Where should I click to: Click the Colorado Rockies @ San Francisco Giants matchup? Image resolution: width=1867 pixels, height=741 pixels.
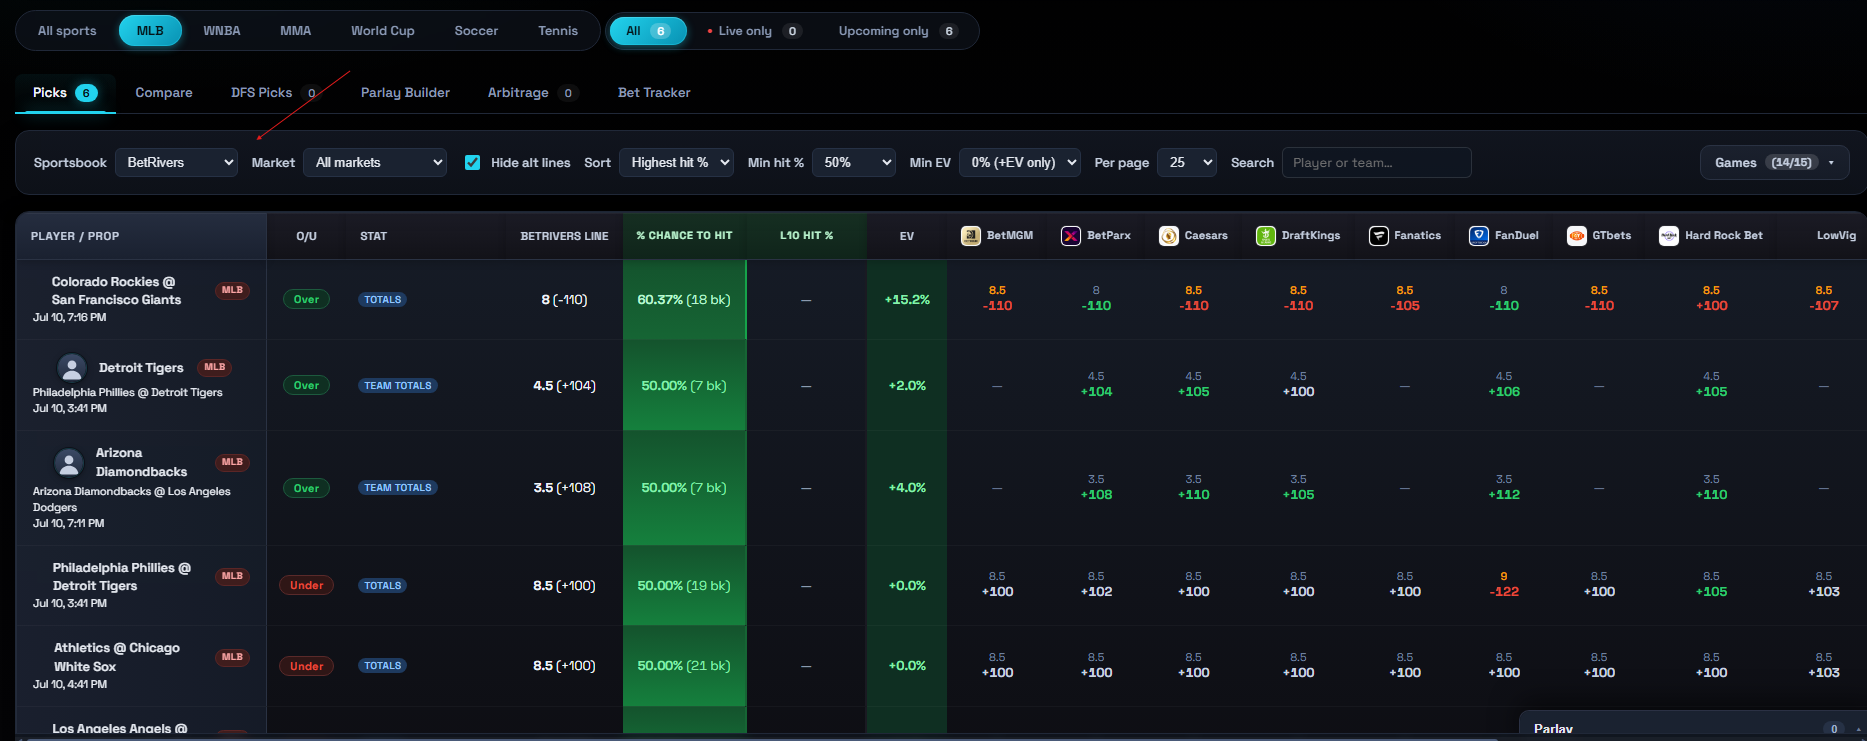pyautogui.click(x=116, y=290)
